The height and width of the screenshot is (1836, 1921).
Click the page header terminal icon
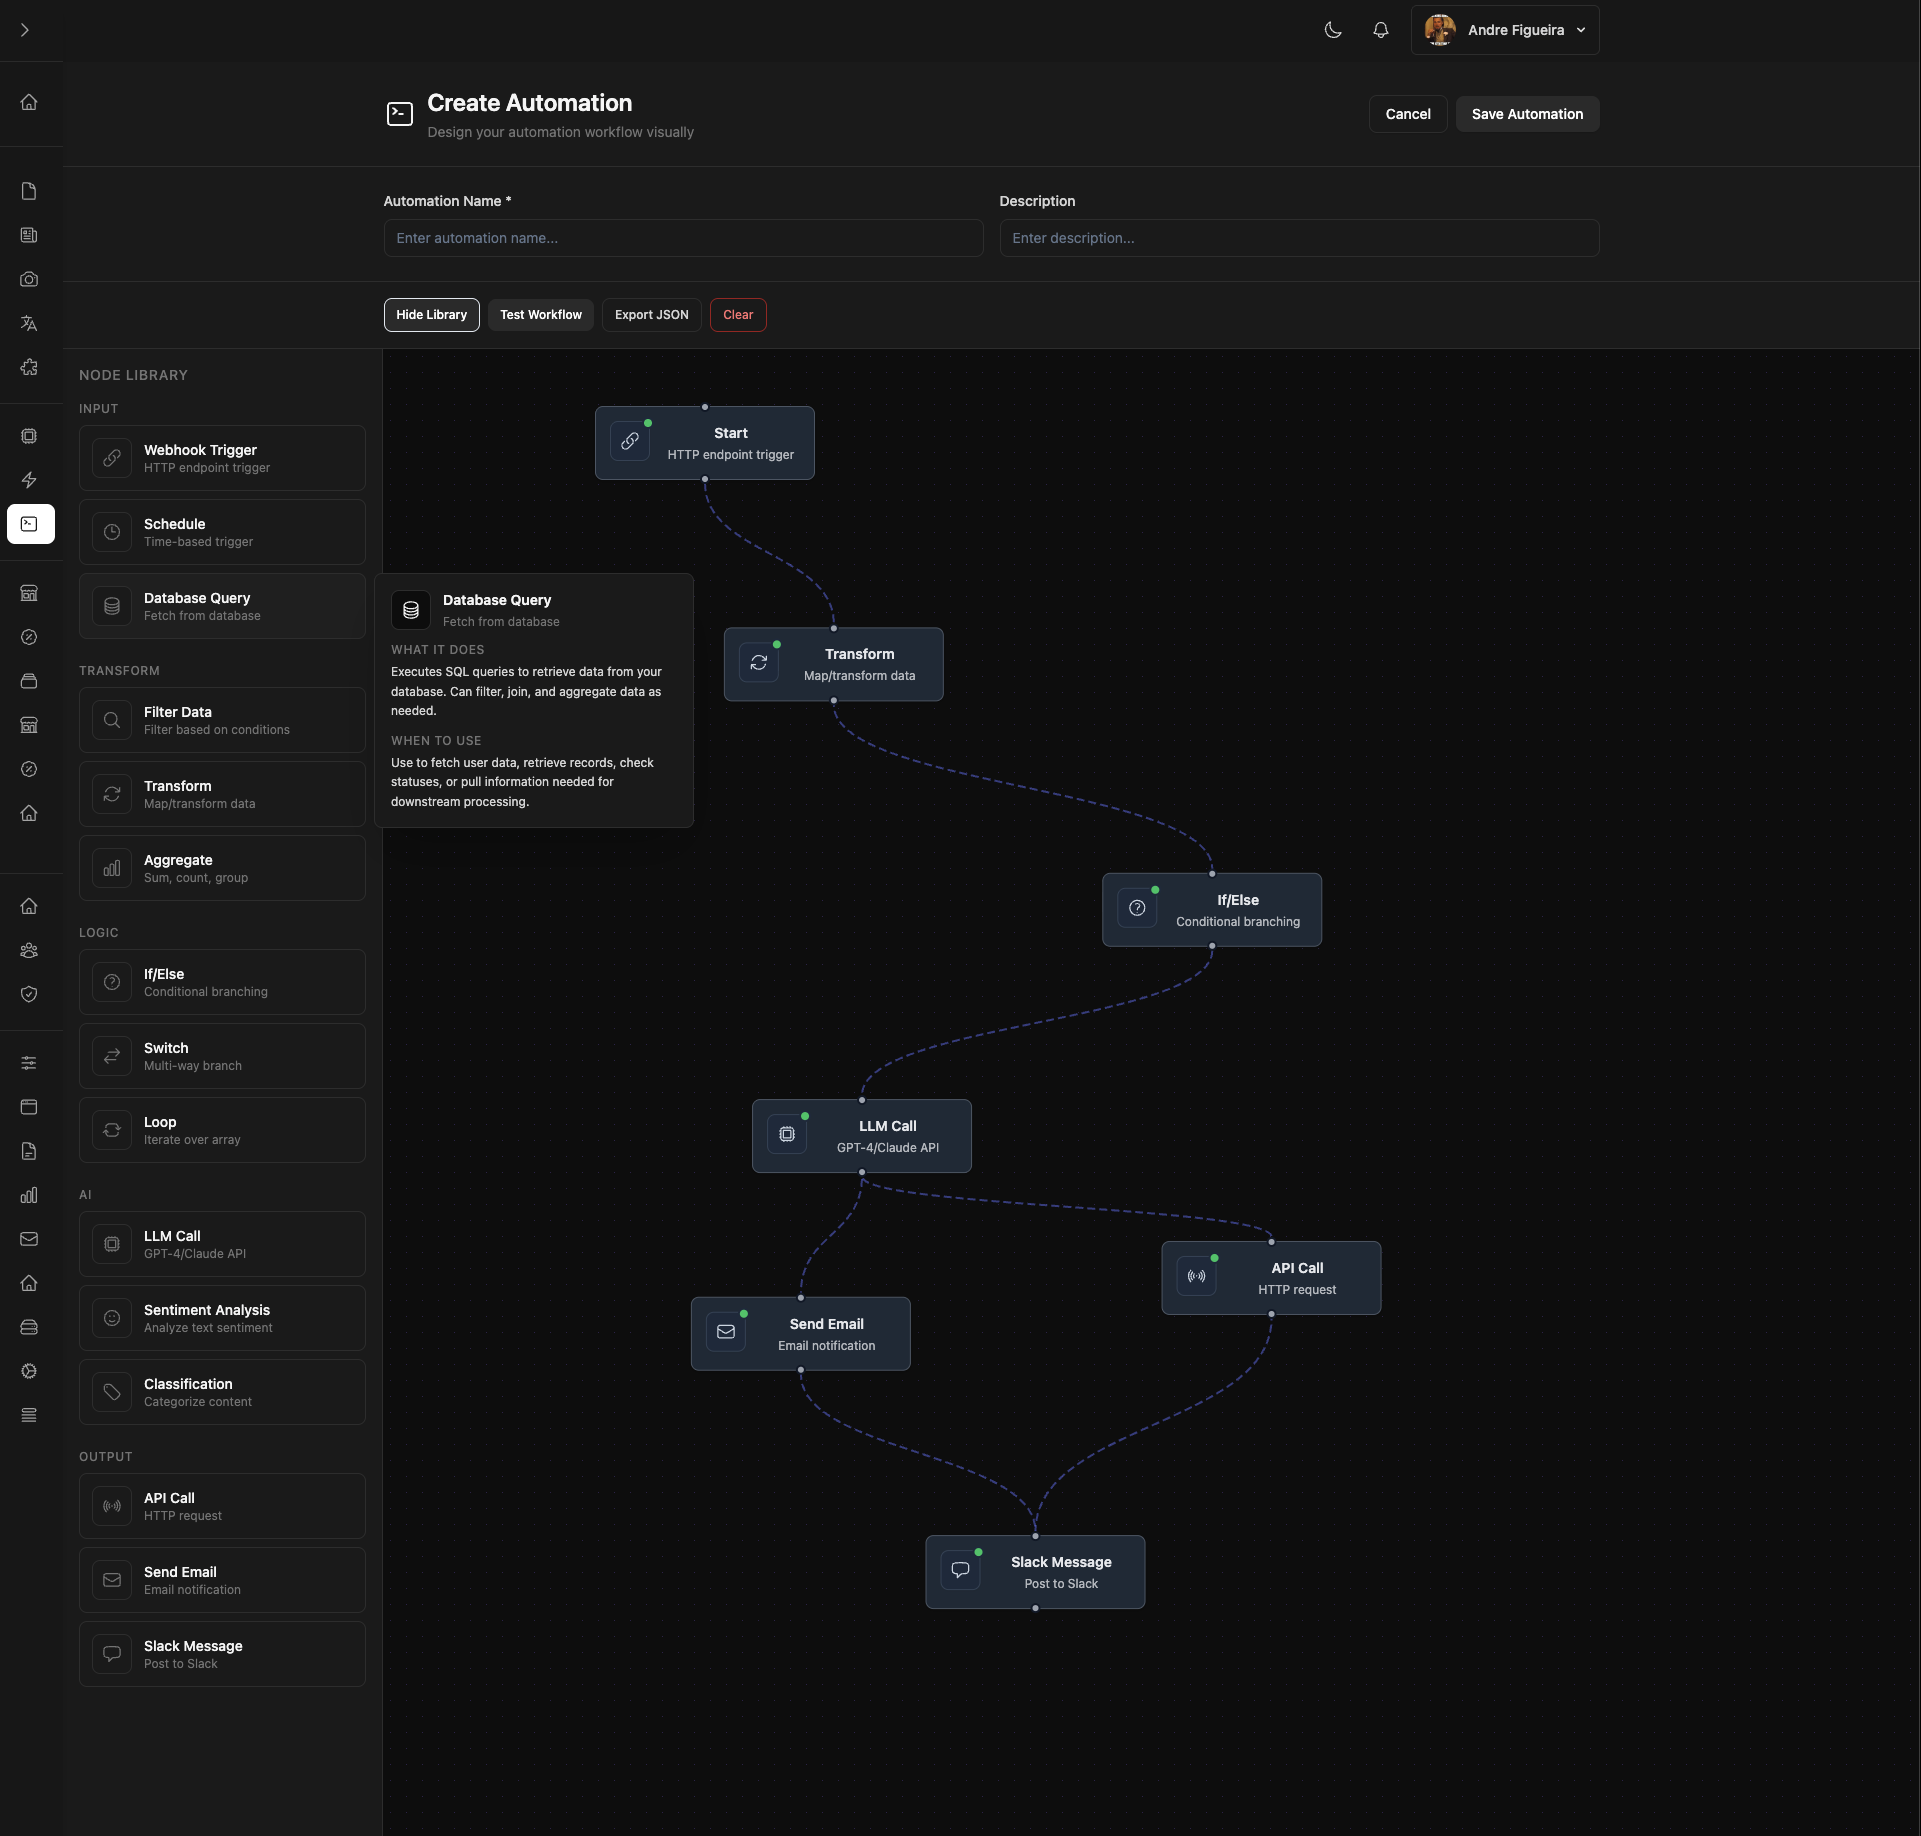[400, 114]
